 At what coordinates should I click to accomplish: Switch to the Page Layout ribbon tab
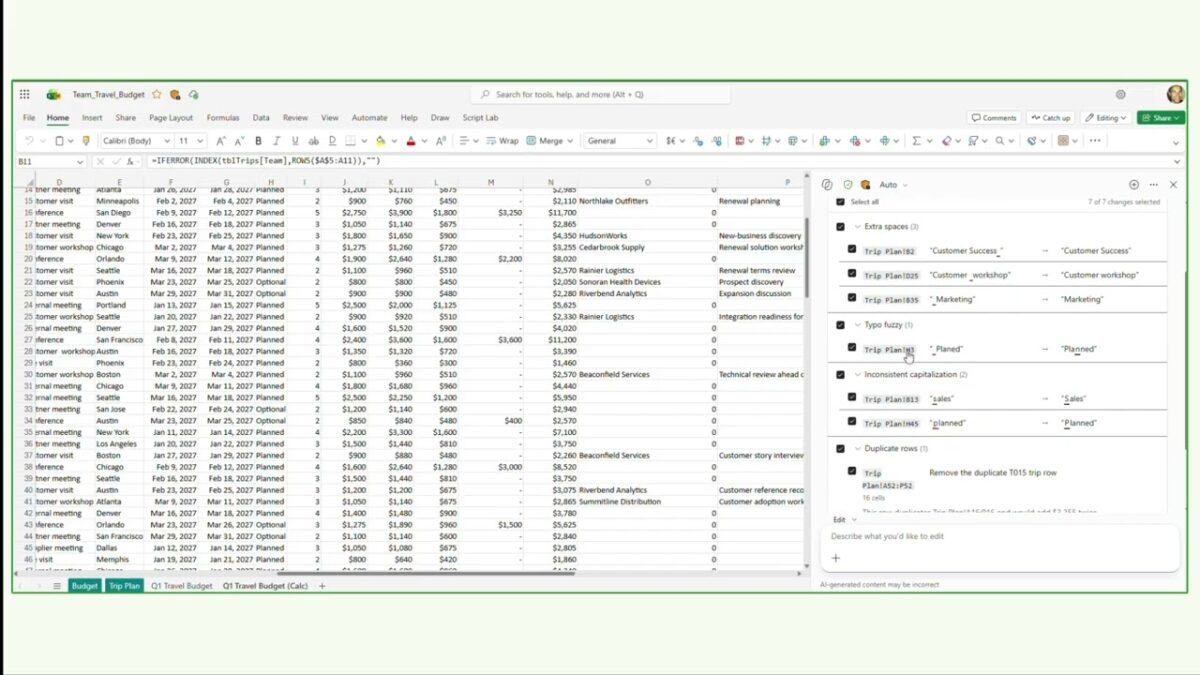click(171, 118)
